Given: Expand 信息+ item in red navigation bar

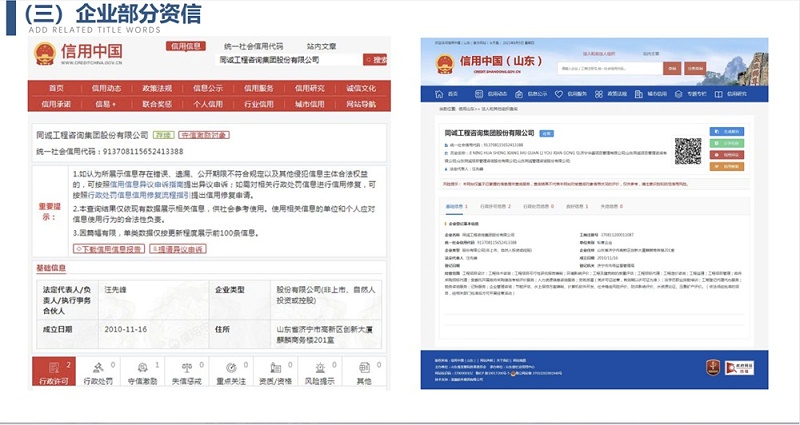Looking at the screenshot, I should point(106,104).
